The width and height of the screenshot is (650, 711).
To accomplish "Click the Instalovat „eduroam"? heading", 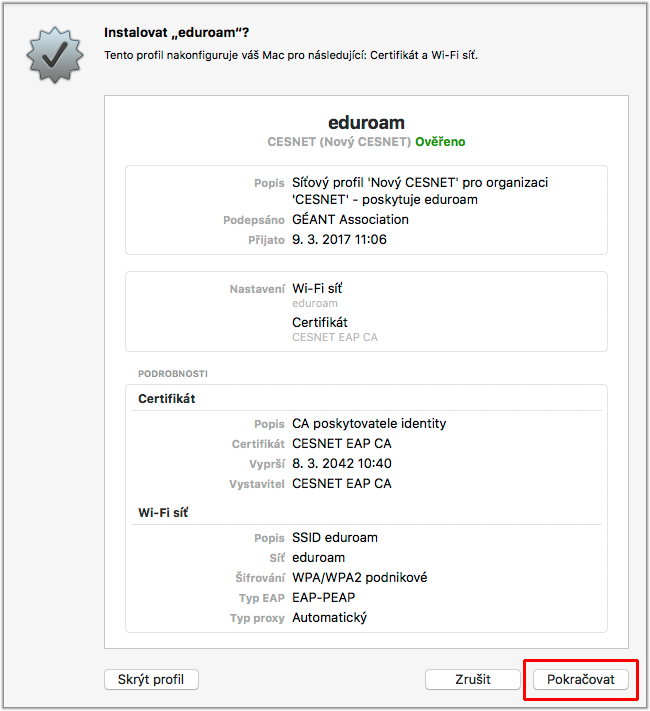I will tap(176, 33).
